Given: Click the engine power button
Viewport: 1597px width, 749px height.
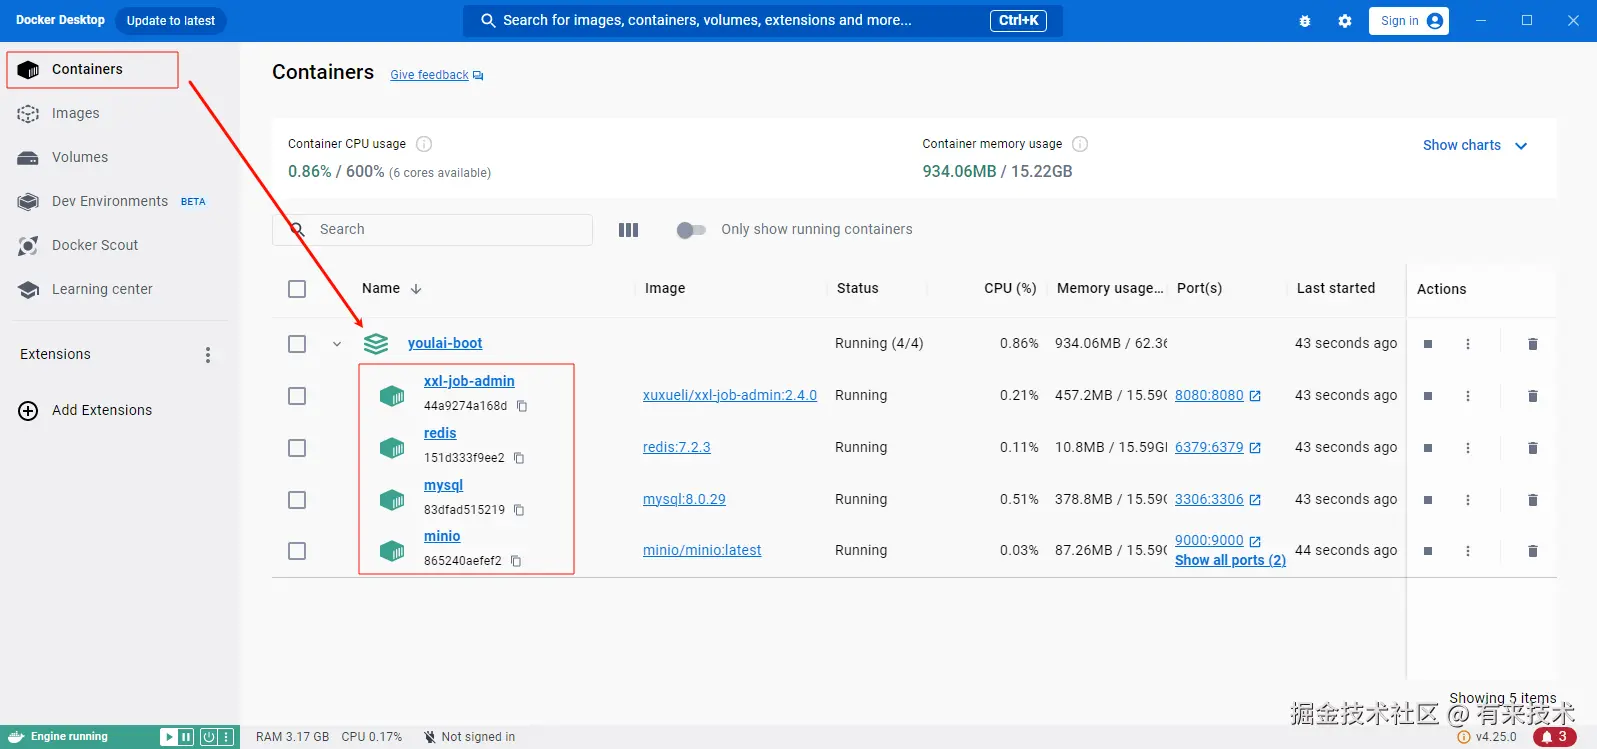Looking at the screenshot, I should (x=209, y=737).
